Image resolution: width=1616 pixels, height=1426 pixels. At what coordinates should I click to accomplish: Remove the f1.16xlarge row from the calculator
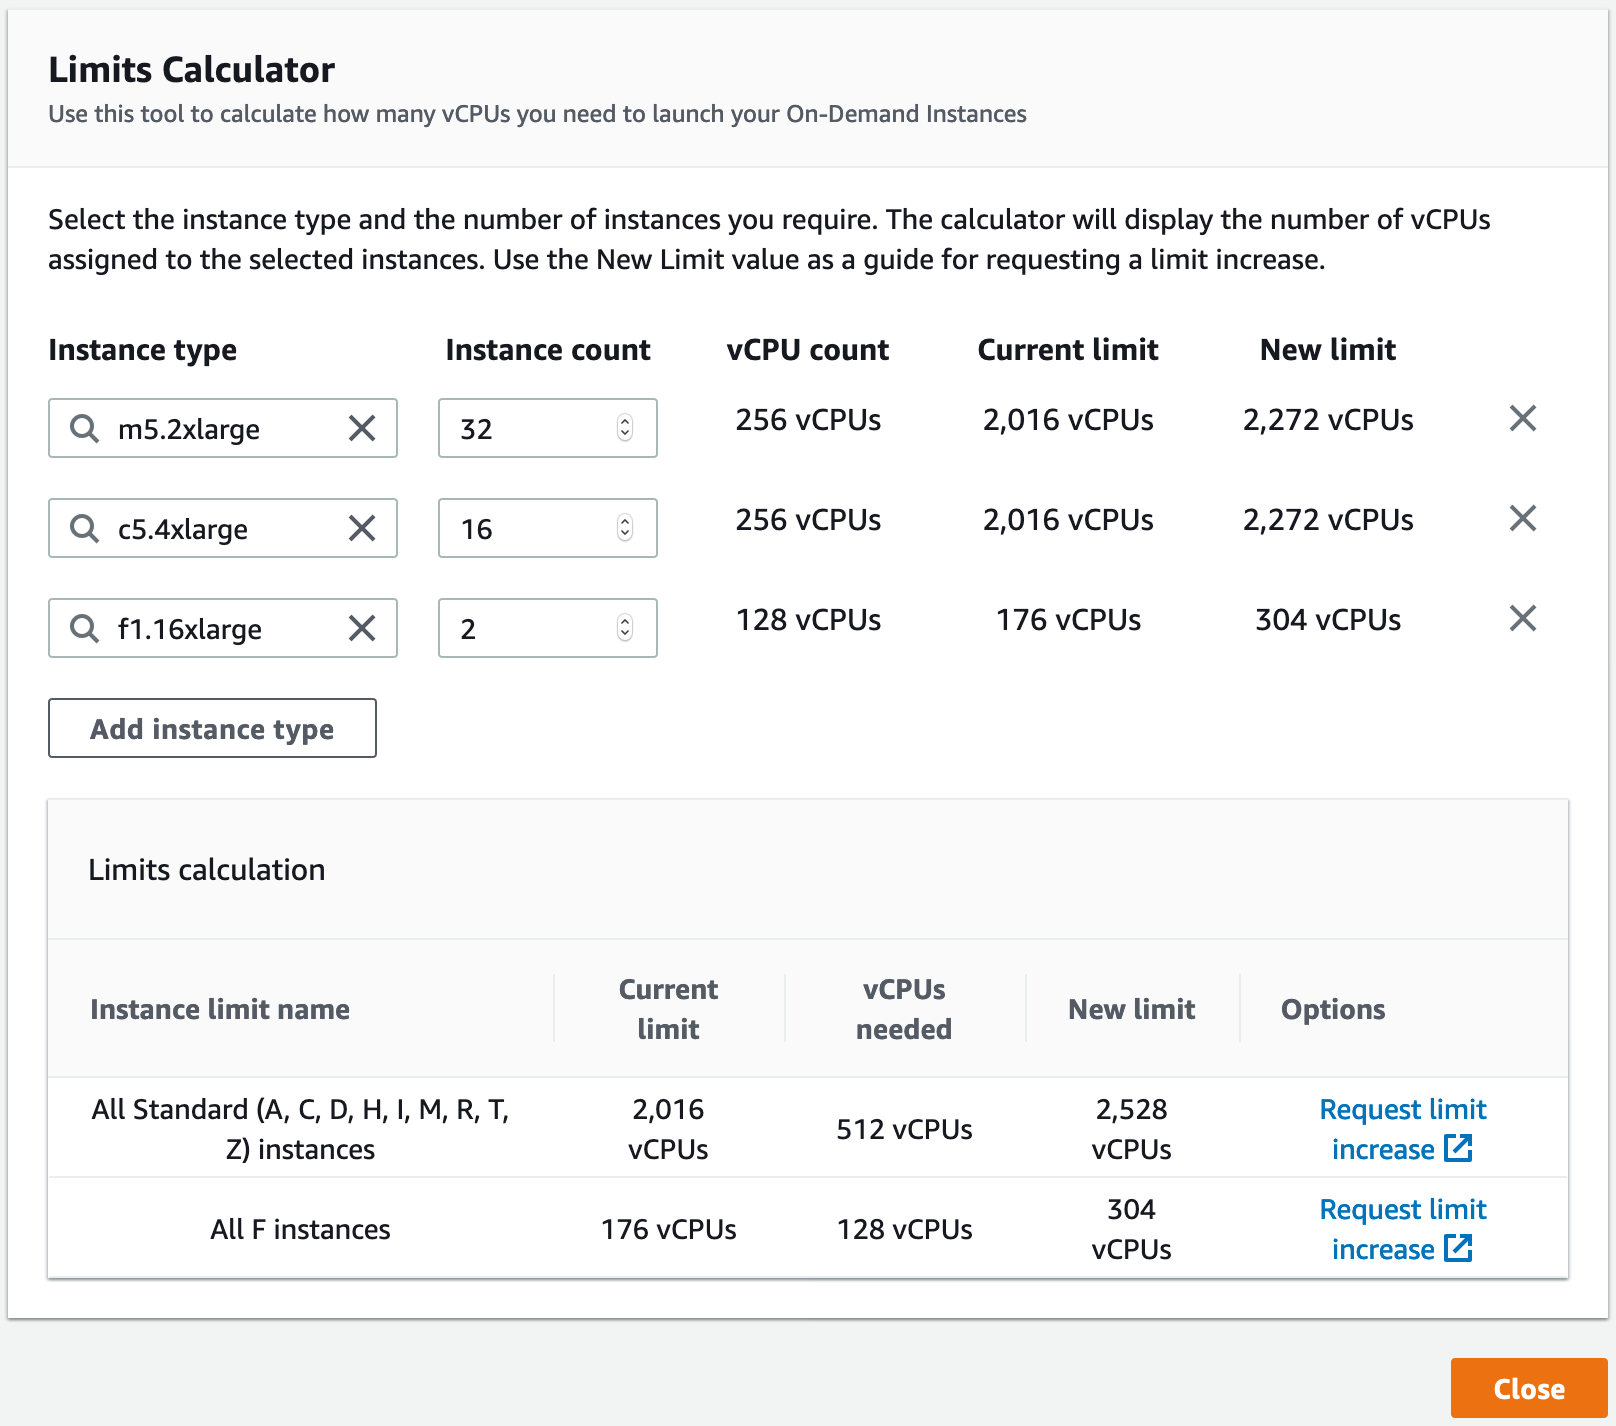(1521, 618)
